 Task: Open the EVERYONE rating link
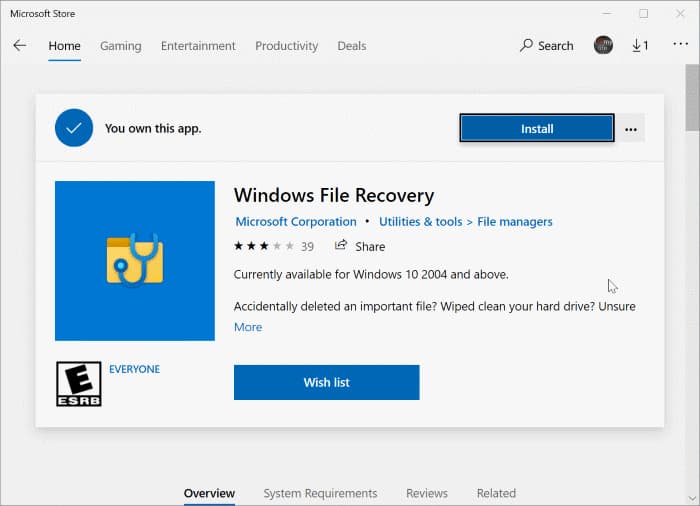pos(134,369)
